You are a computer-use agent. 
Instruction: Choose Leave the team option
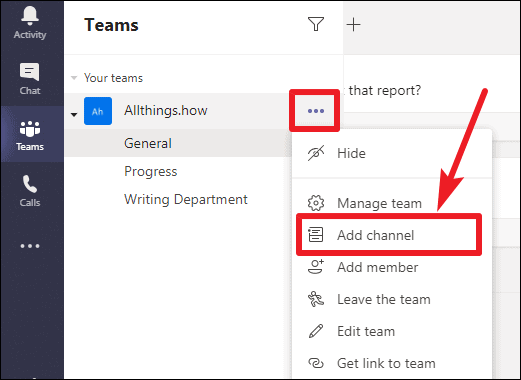point(392,299)
